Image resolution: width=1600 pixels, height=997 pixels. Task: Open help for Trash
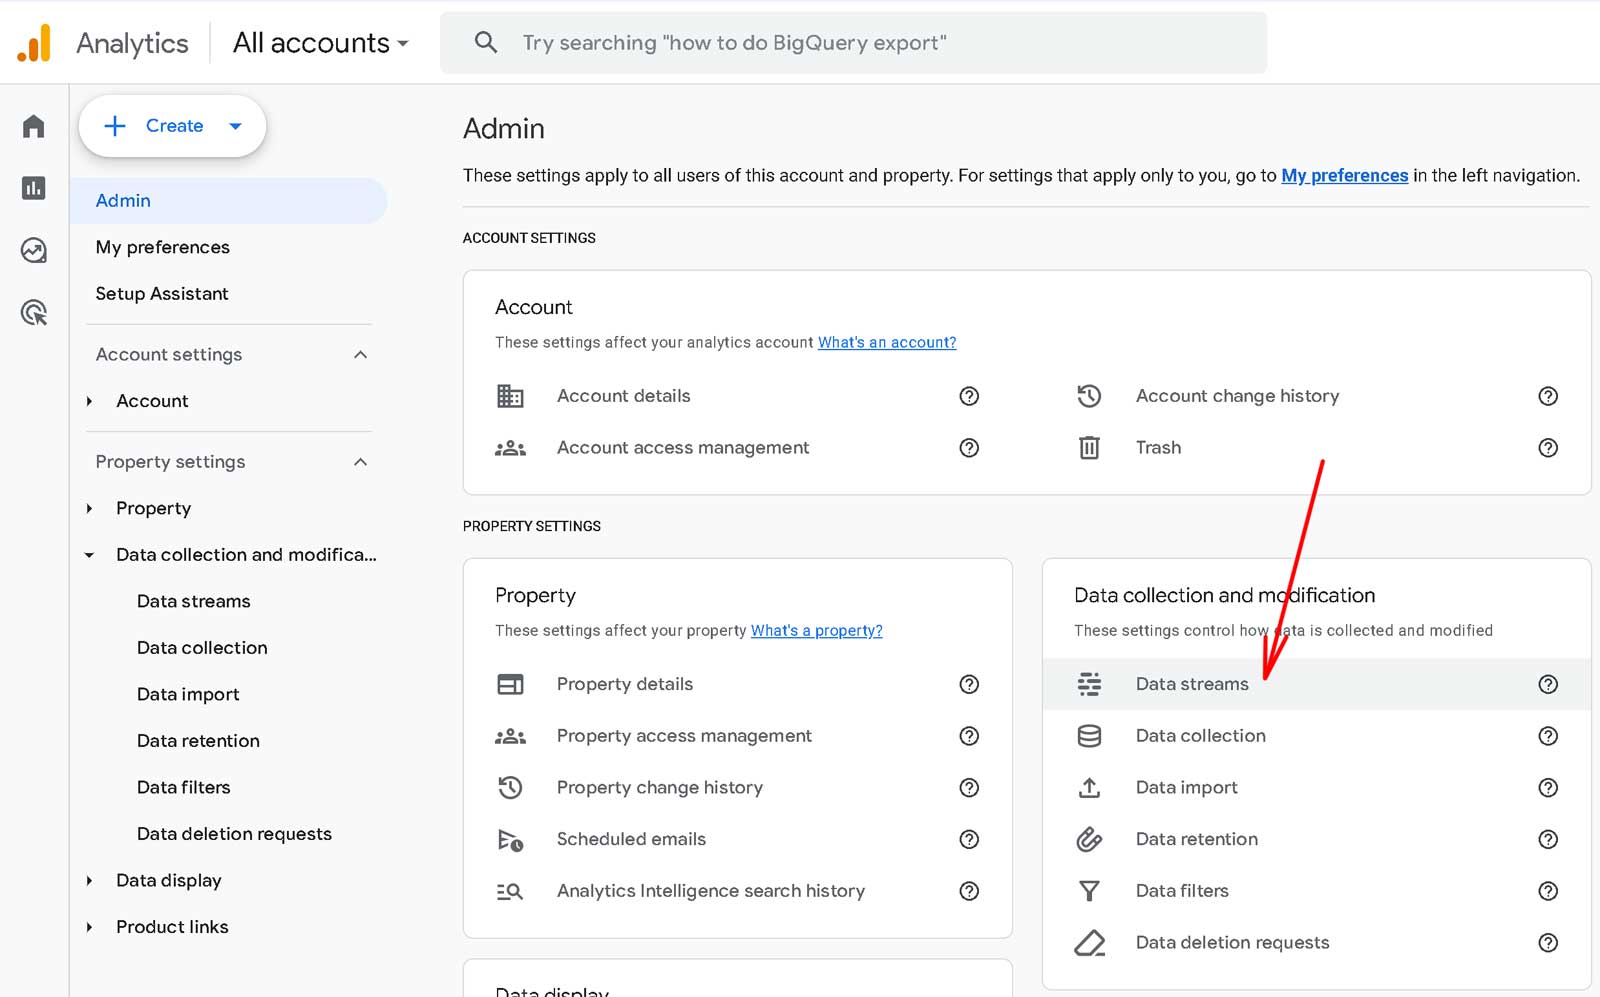tap(1548, 448)
